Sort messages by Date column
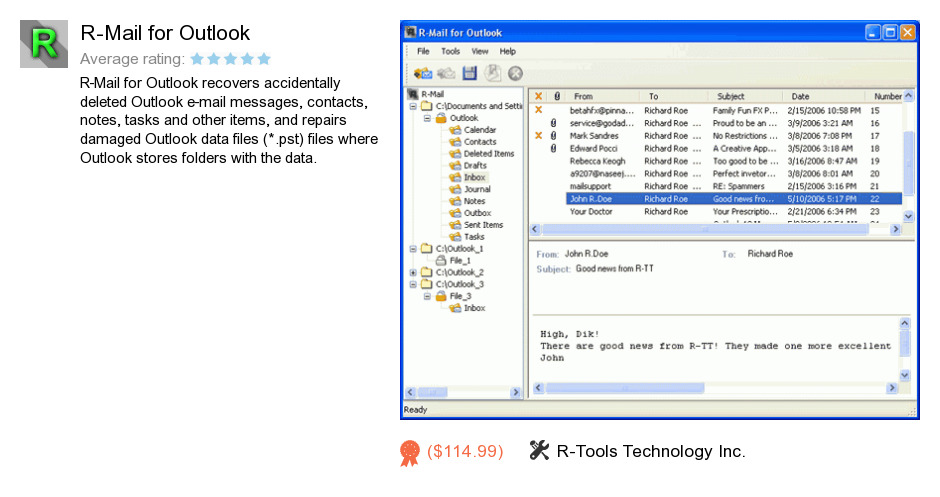This screenshot has width=940, height=497. [x=824, y=96]
